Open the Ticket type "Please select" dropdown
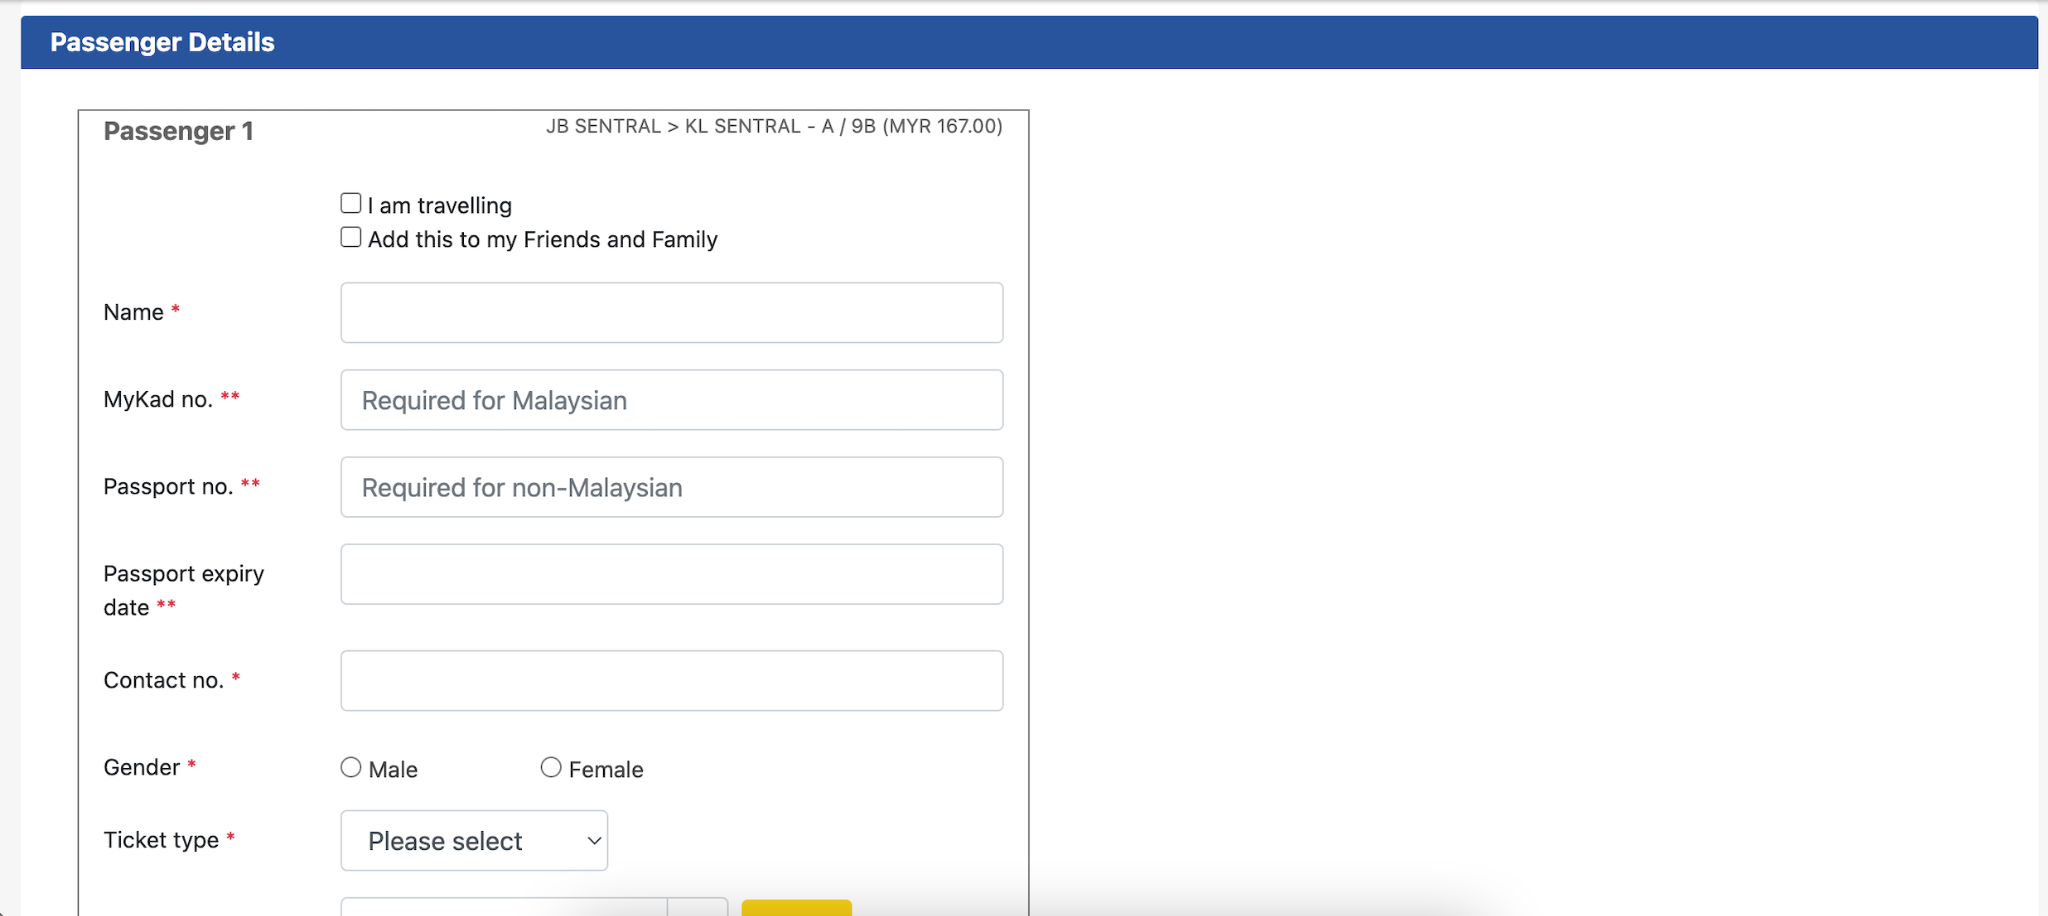The image size is (2048, 916). click(x=474, y=841)
